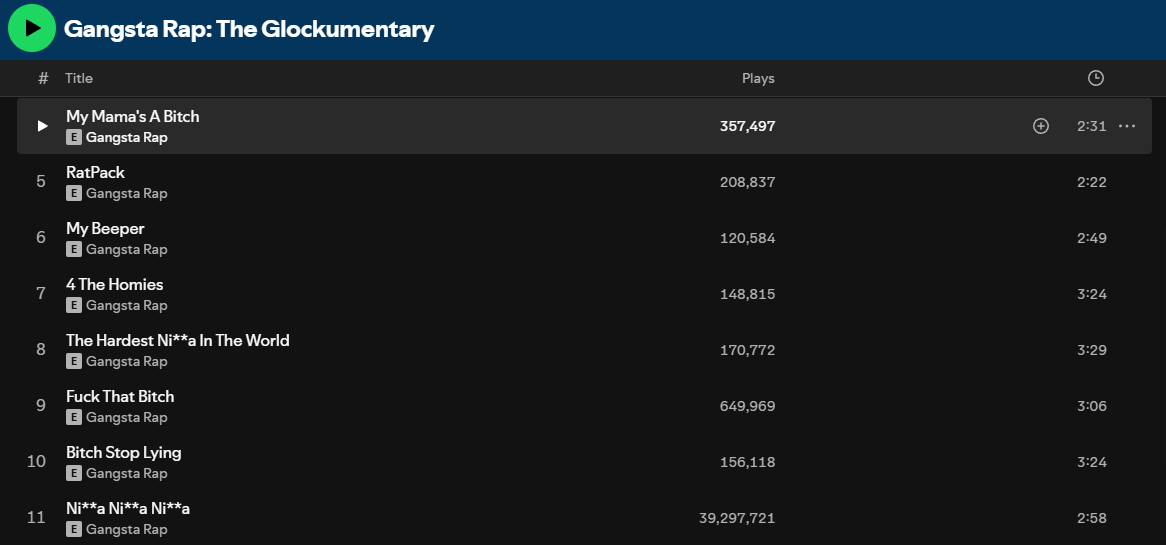
Task: Click the Gangsta Rap: The Glockumentary heading
Action: coord(249,29)
